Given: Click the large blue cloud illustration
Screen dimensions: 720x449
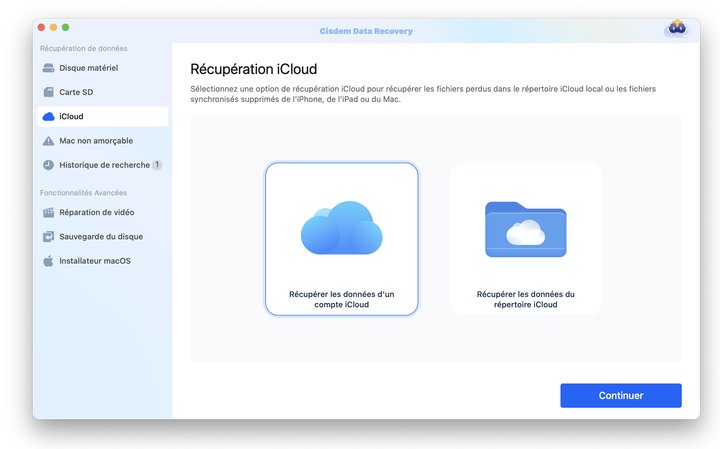Looking at the screenshot, I should point(342,228).
